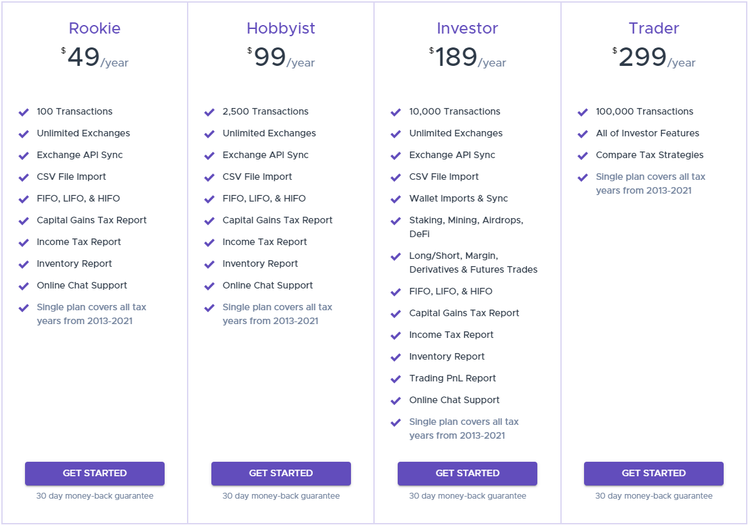Click the Rookie plan heading
The height and width of the screenshot is (525, 750).
(95, 28)
